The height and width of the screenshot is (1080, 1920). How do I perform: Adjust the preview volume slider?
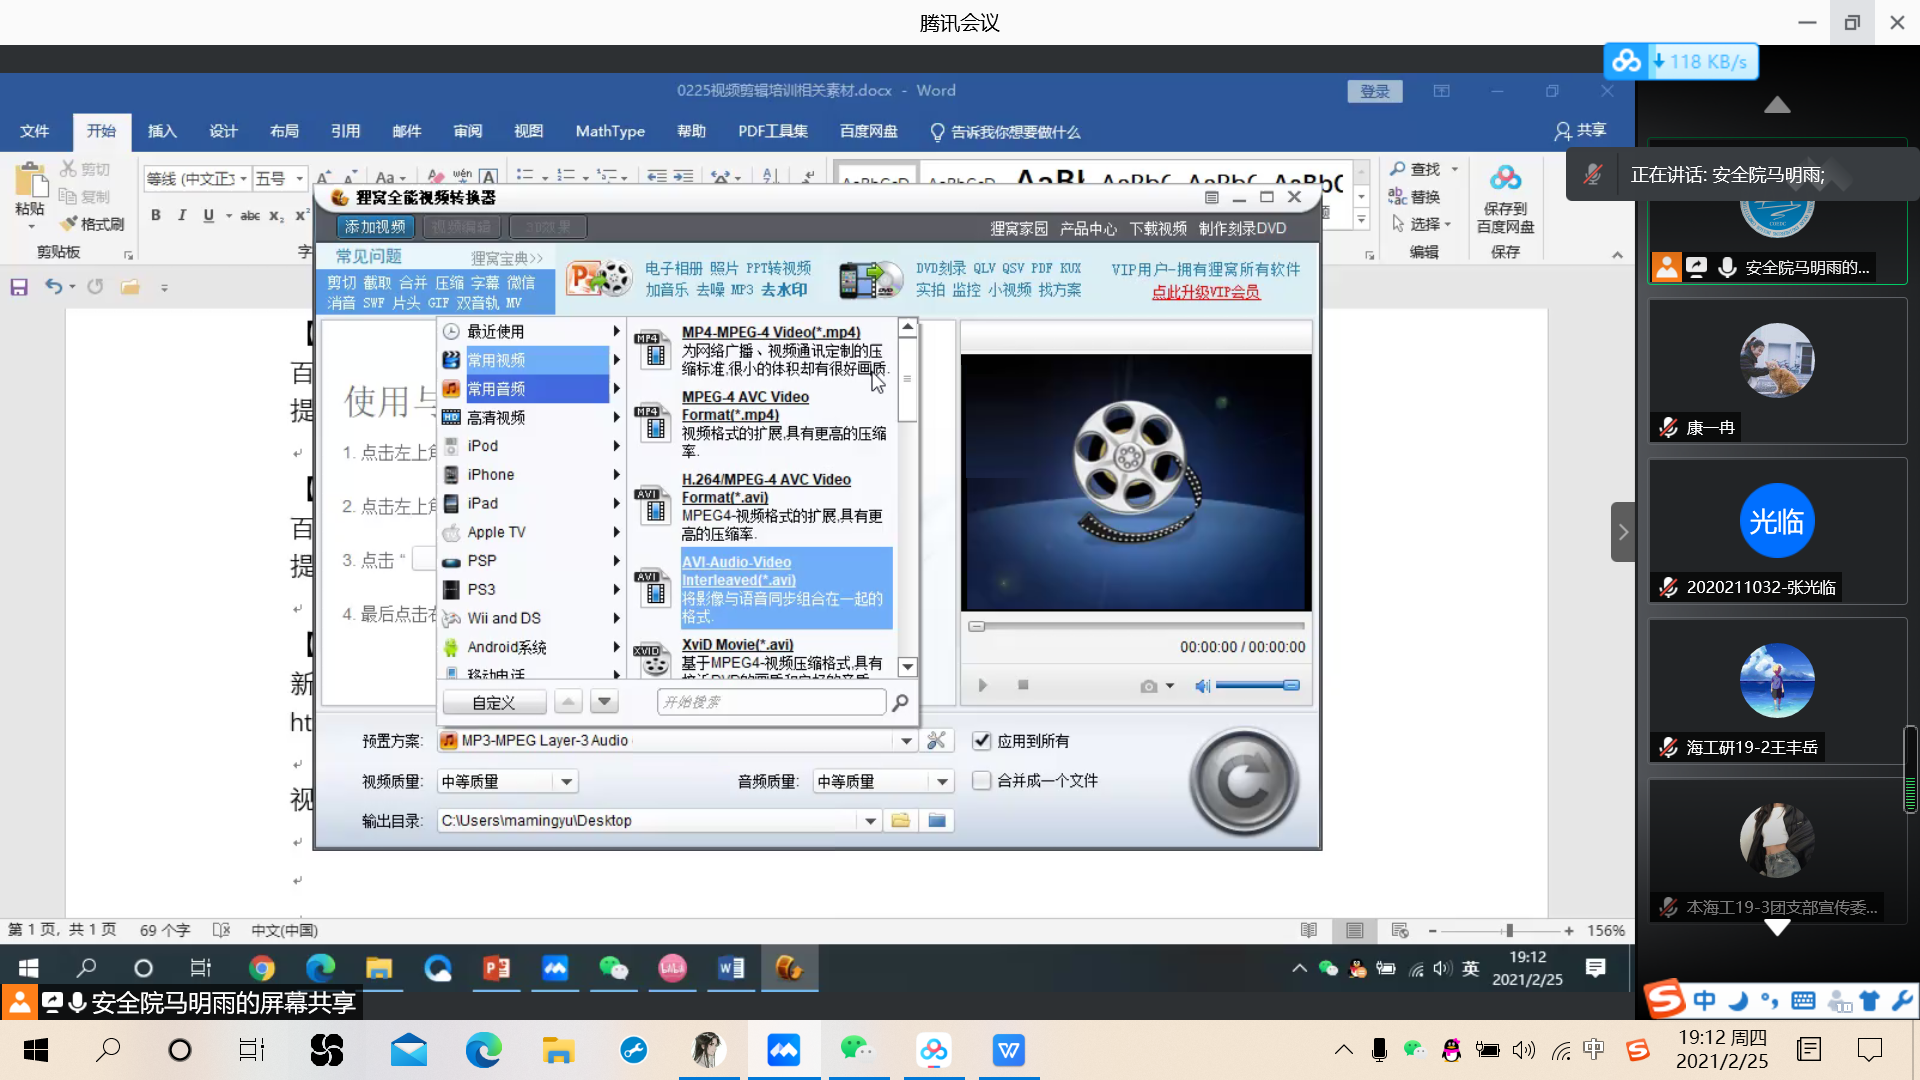pyautogui.click(x=1257, y=686)
